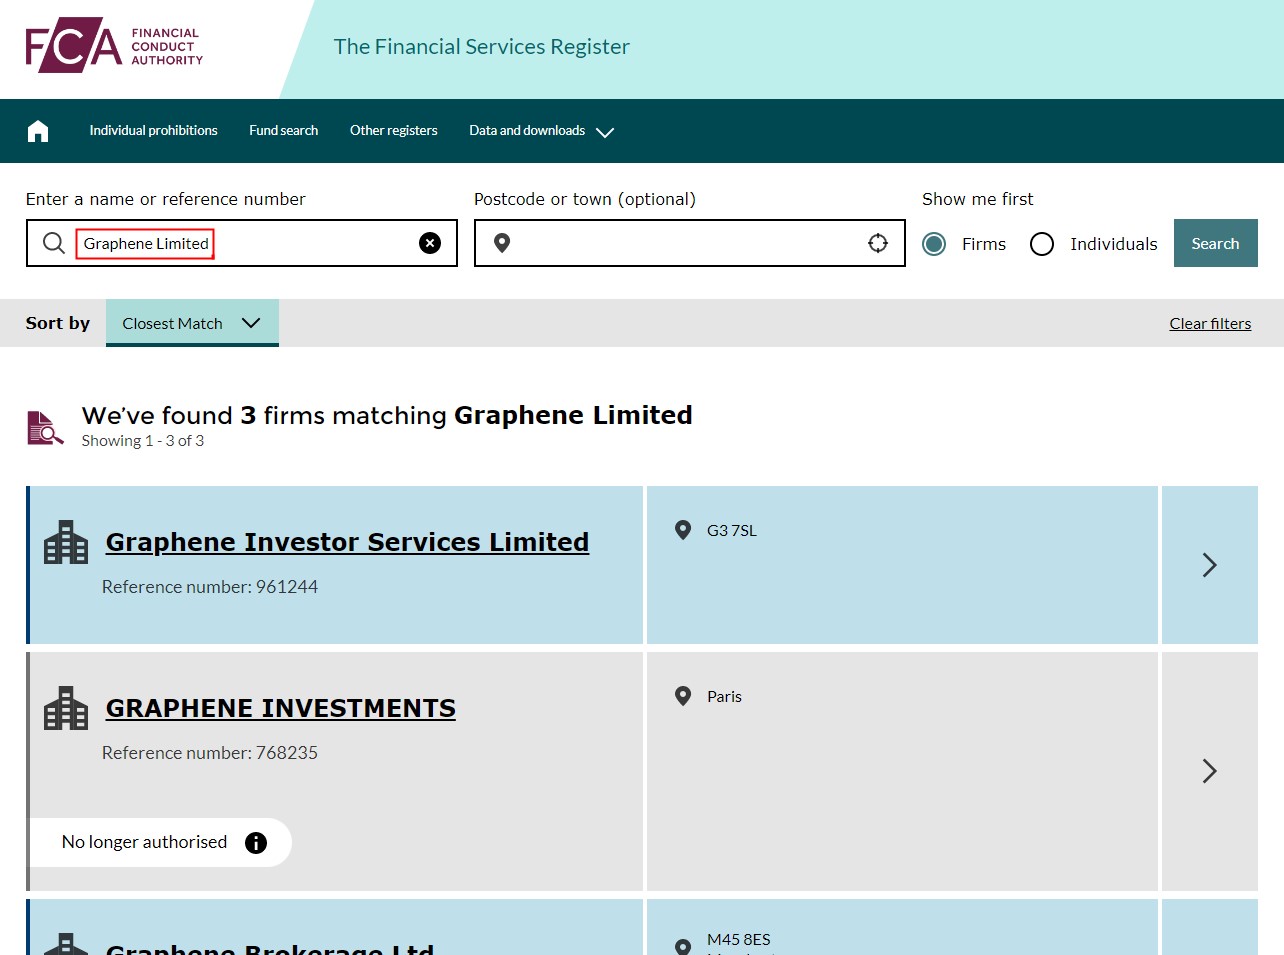Image resolution: width=1284 pixels, height=955 pixels.
Task: Click the info icon beside No longer authorised
Action: point(256,843)
